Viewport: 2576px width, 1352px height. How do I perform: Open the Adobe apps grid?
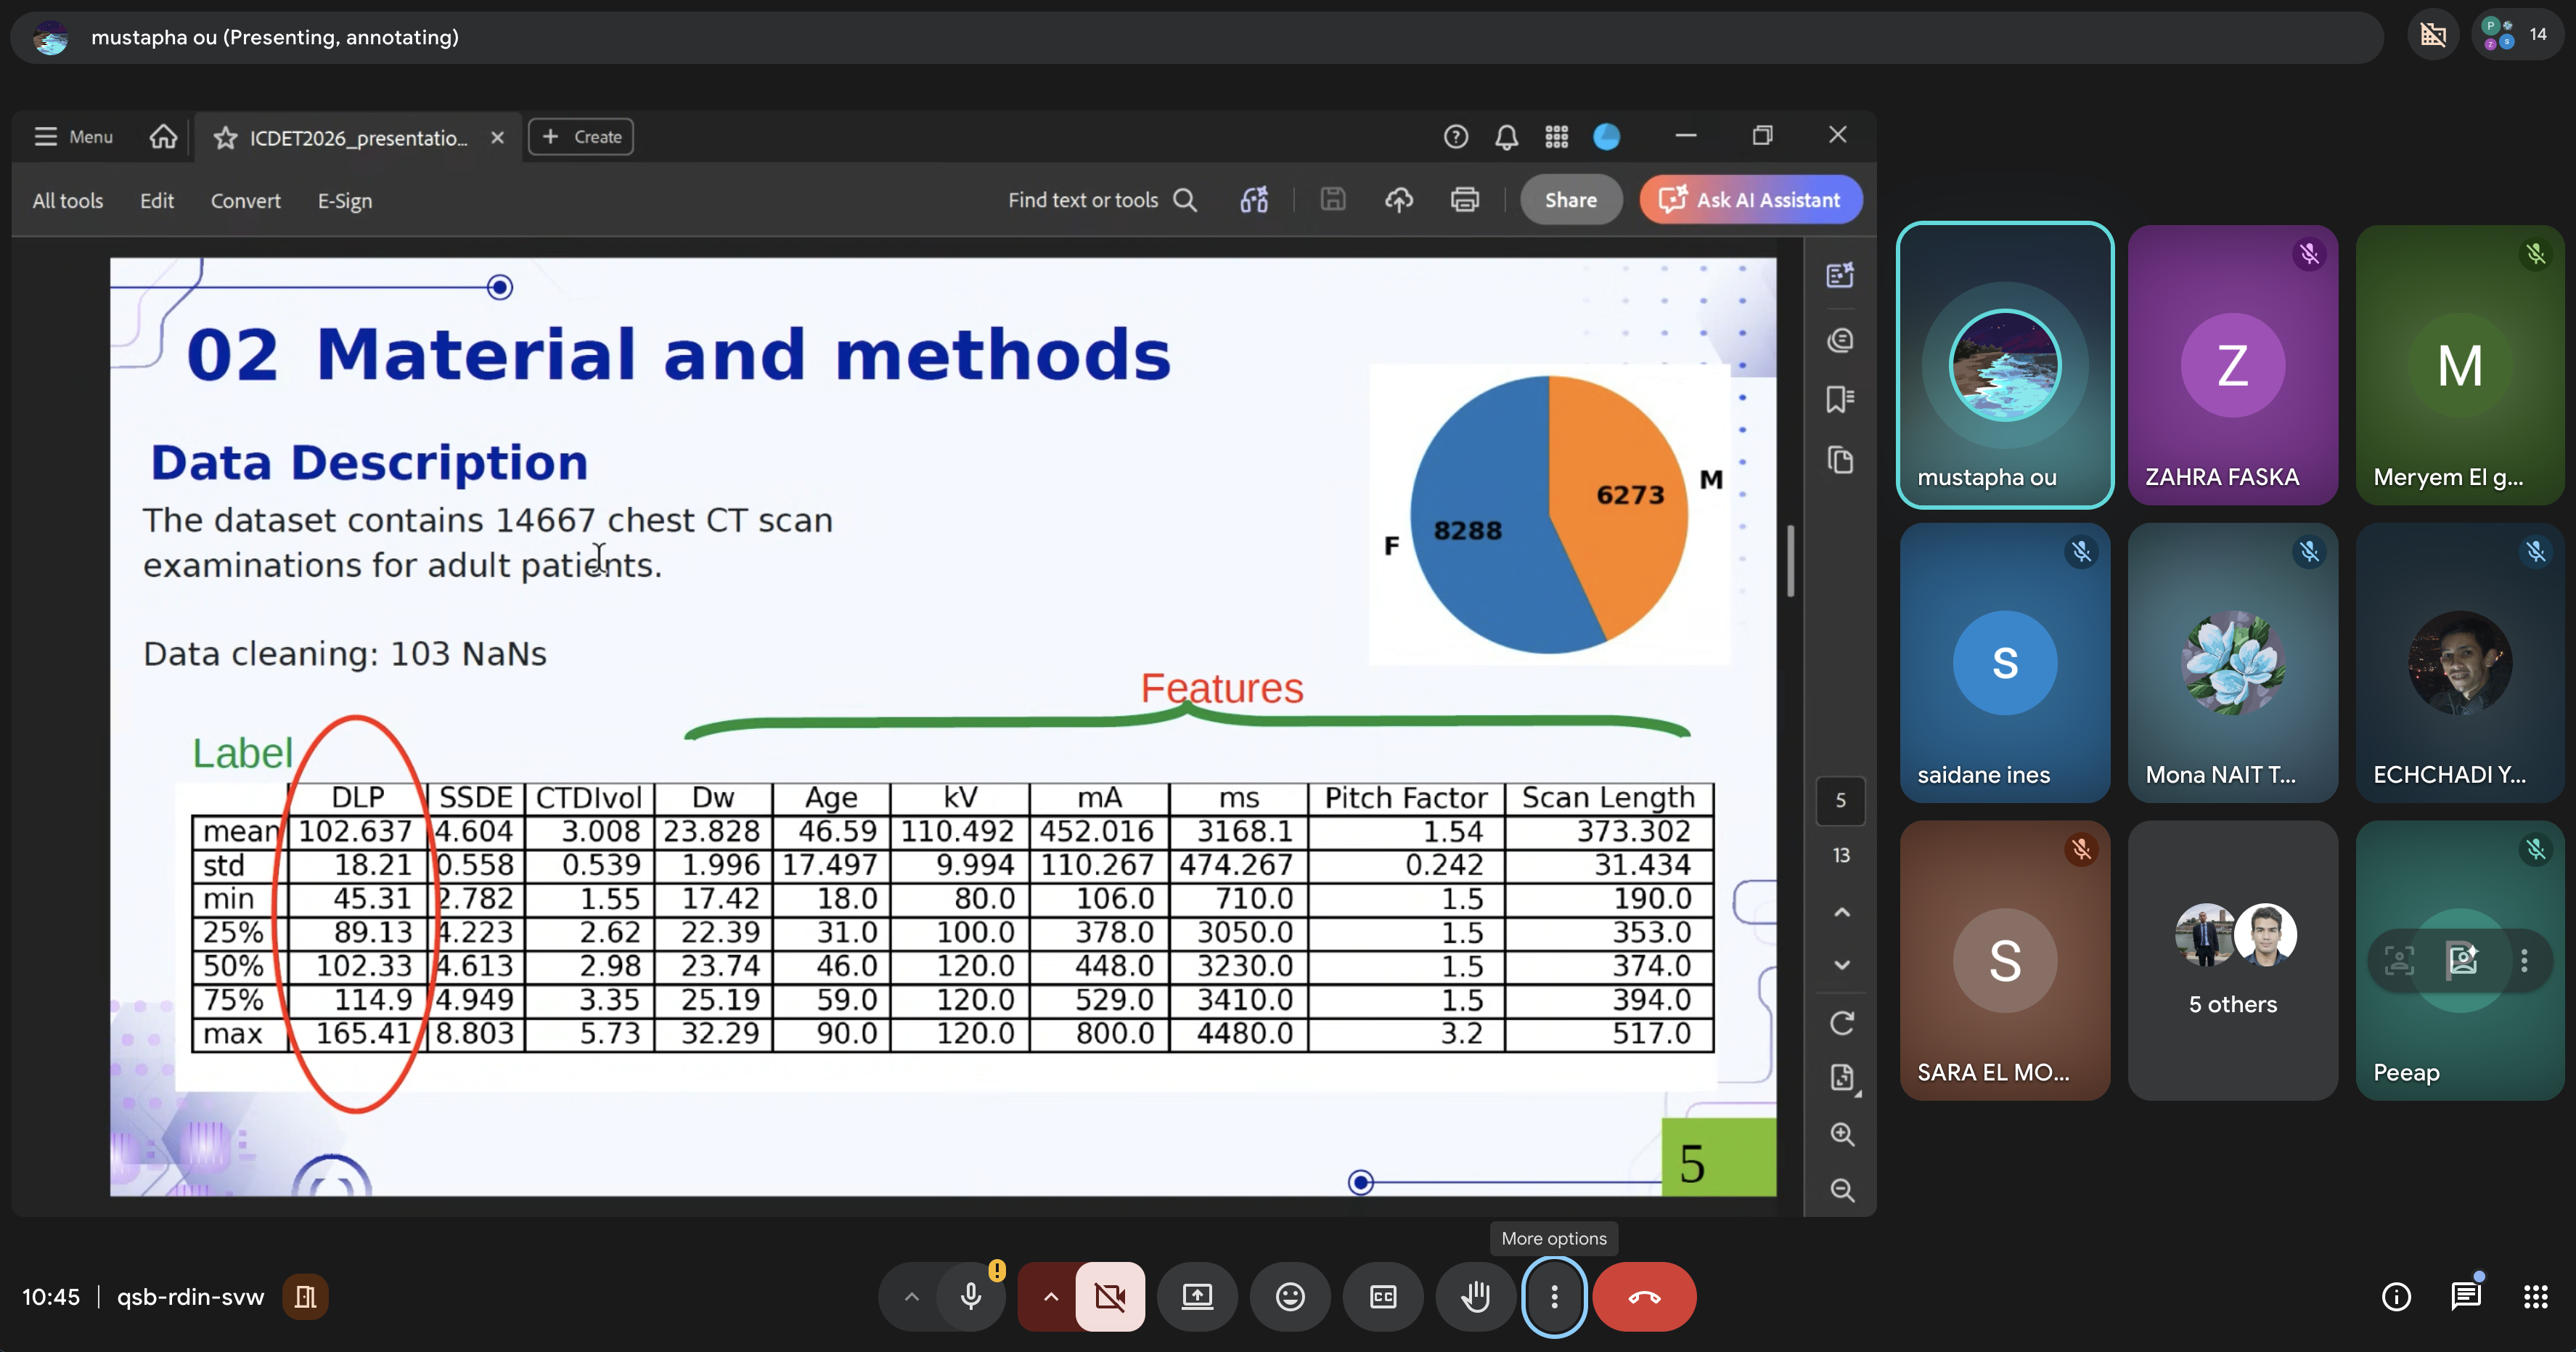point(1556,137)
